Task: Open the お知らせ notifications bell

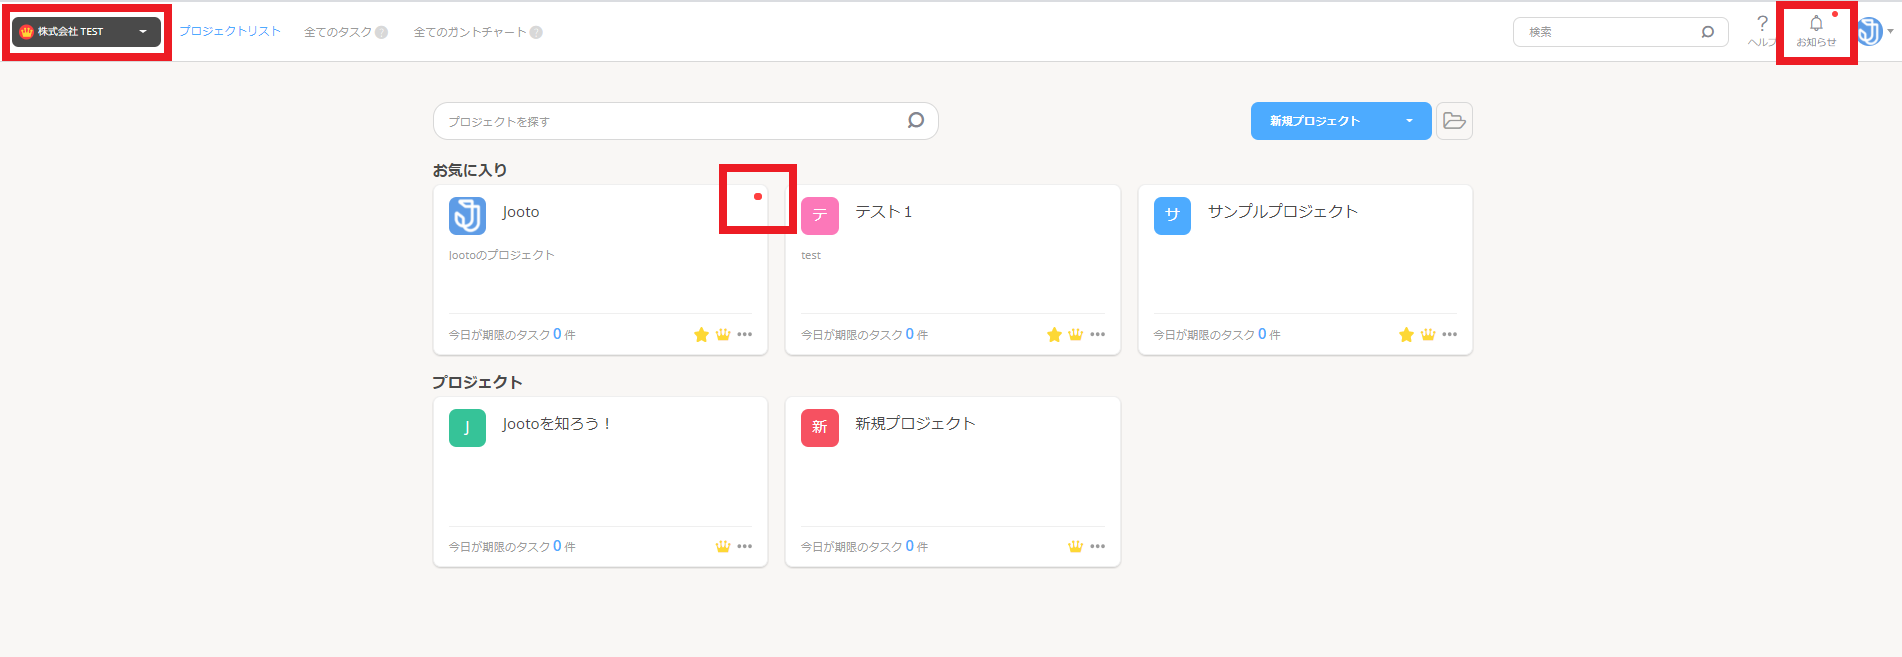Action: [1816, 31]
